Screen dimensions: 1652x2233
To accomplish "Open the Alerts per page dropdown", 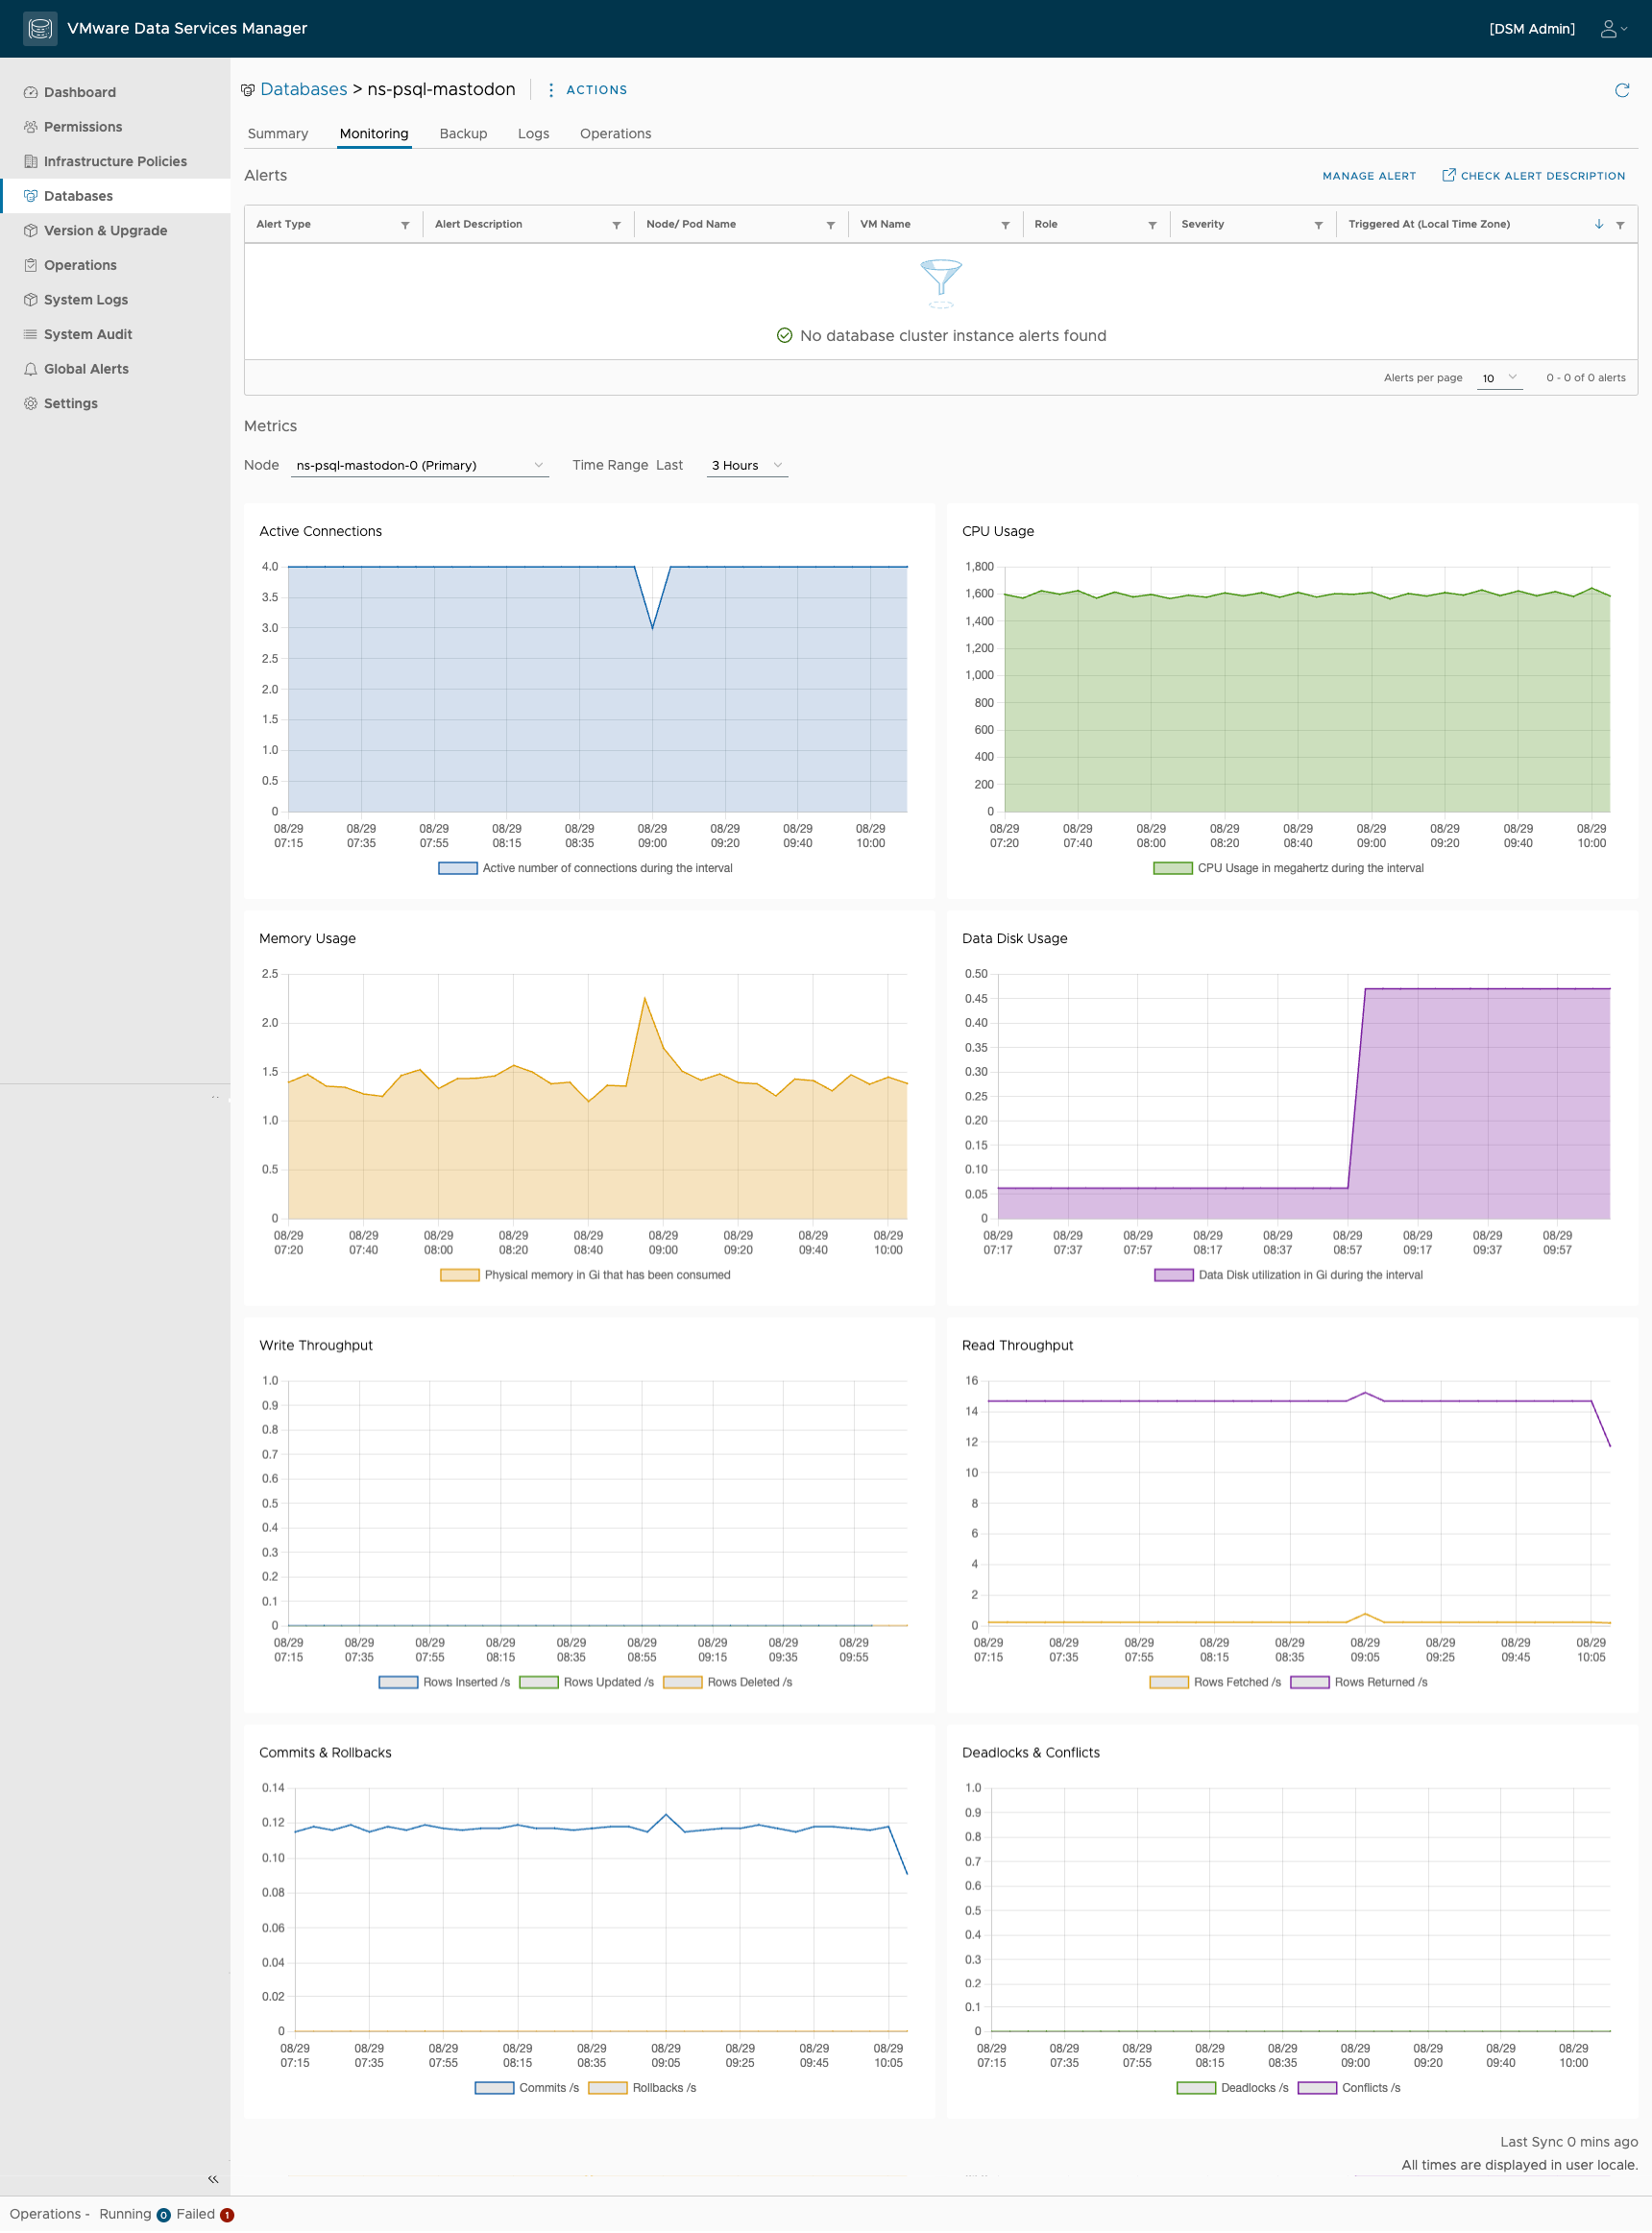I will [x=1499, y=378].
